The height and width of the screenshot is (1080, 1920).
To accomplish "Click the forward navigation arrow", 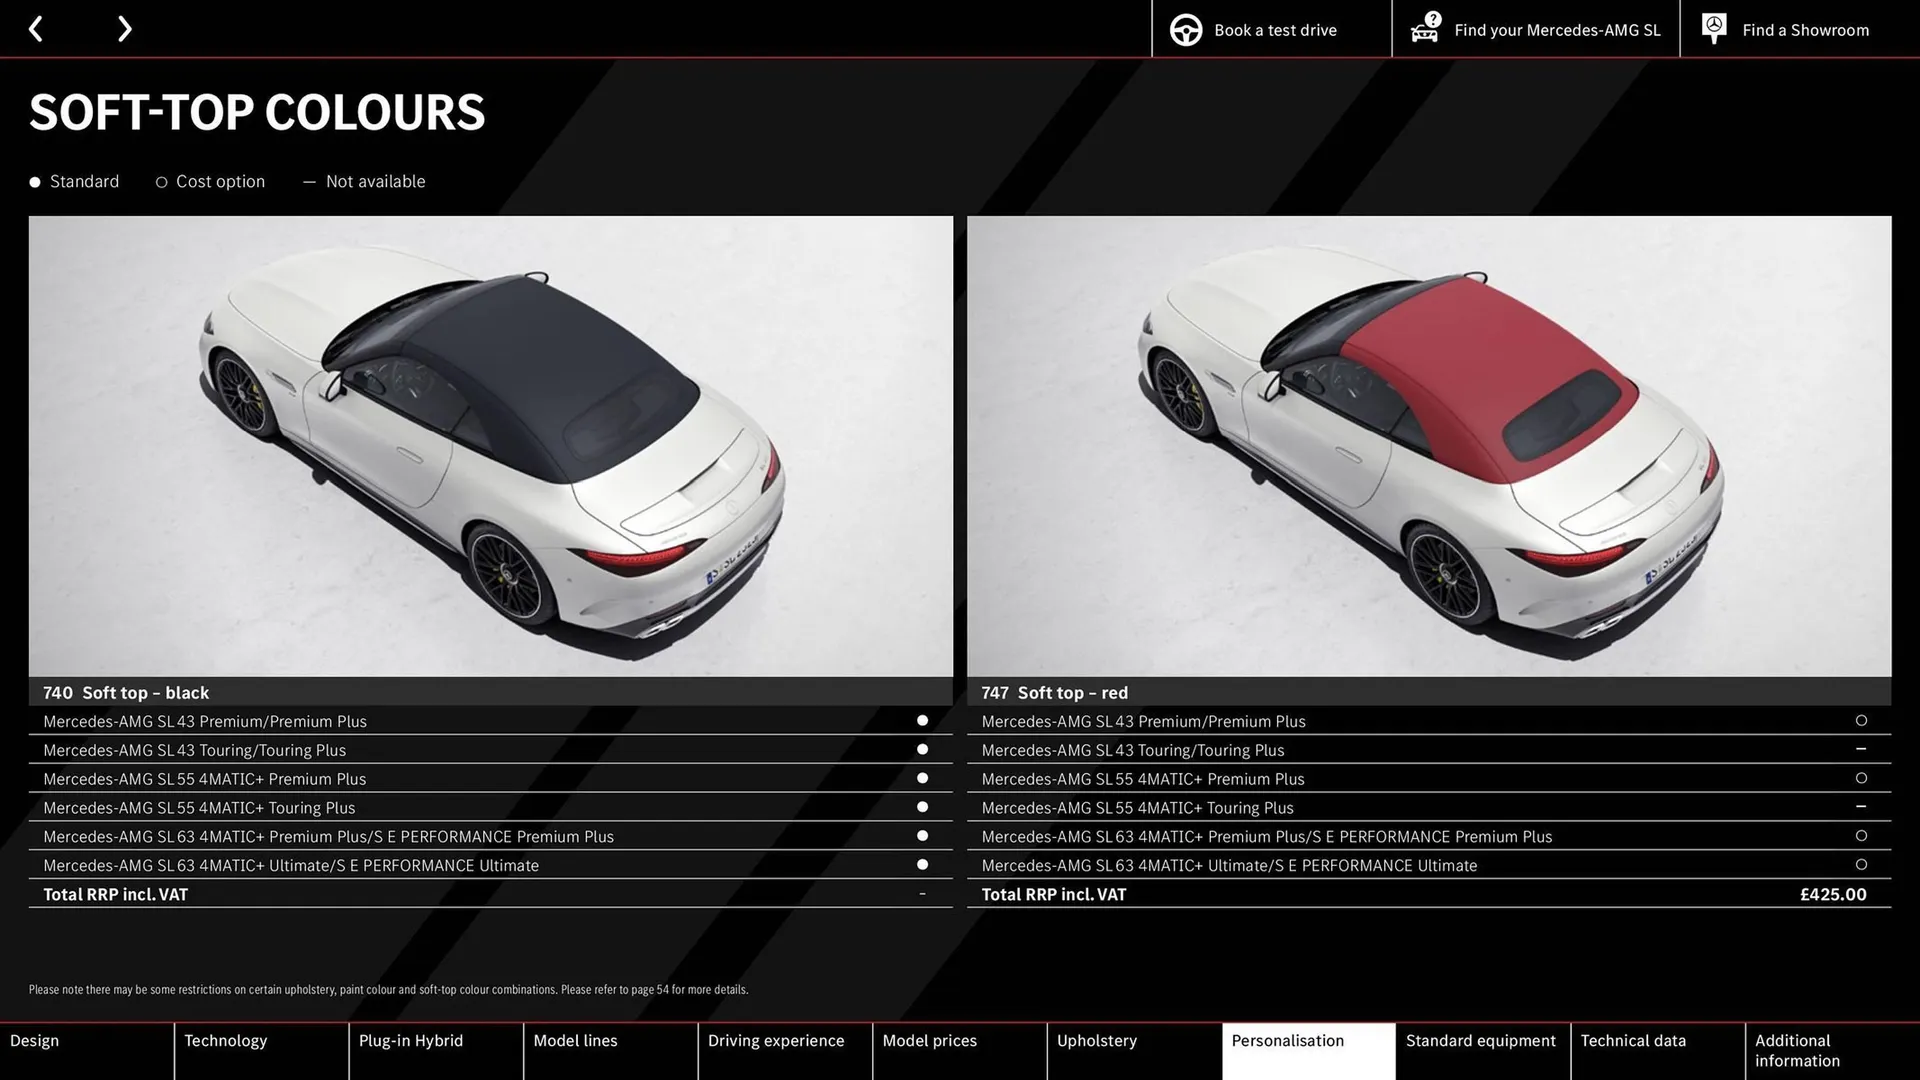I will pyautogui.click(x=124, y=28).
